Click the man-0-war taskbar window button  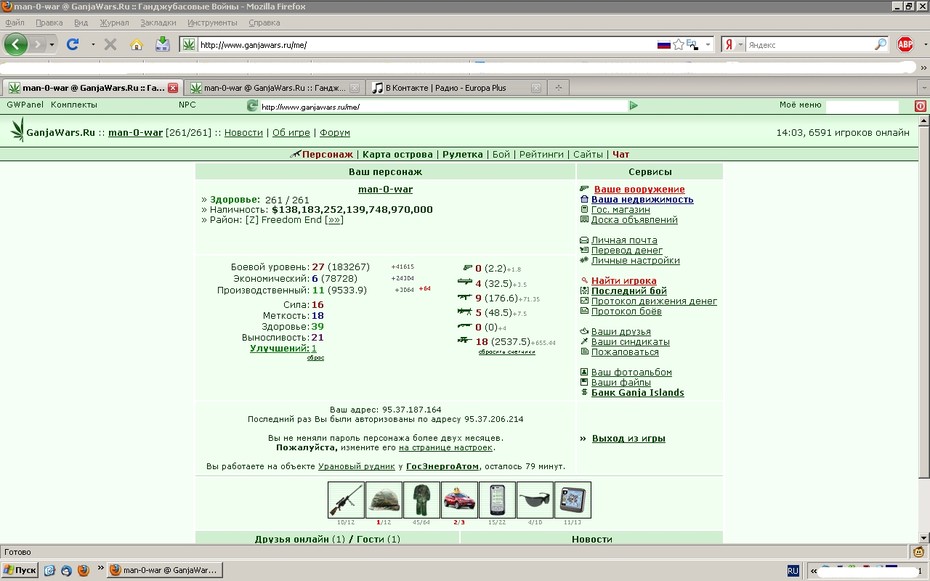click(x=164, y=570)
